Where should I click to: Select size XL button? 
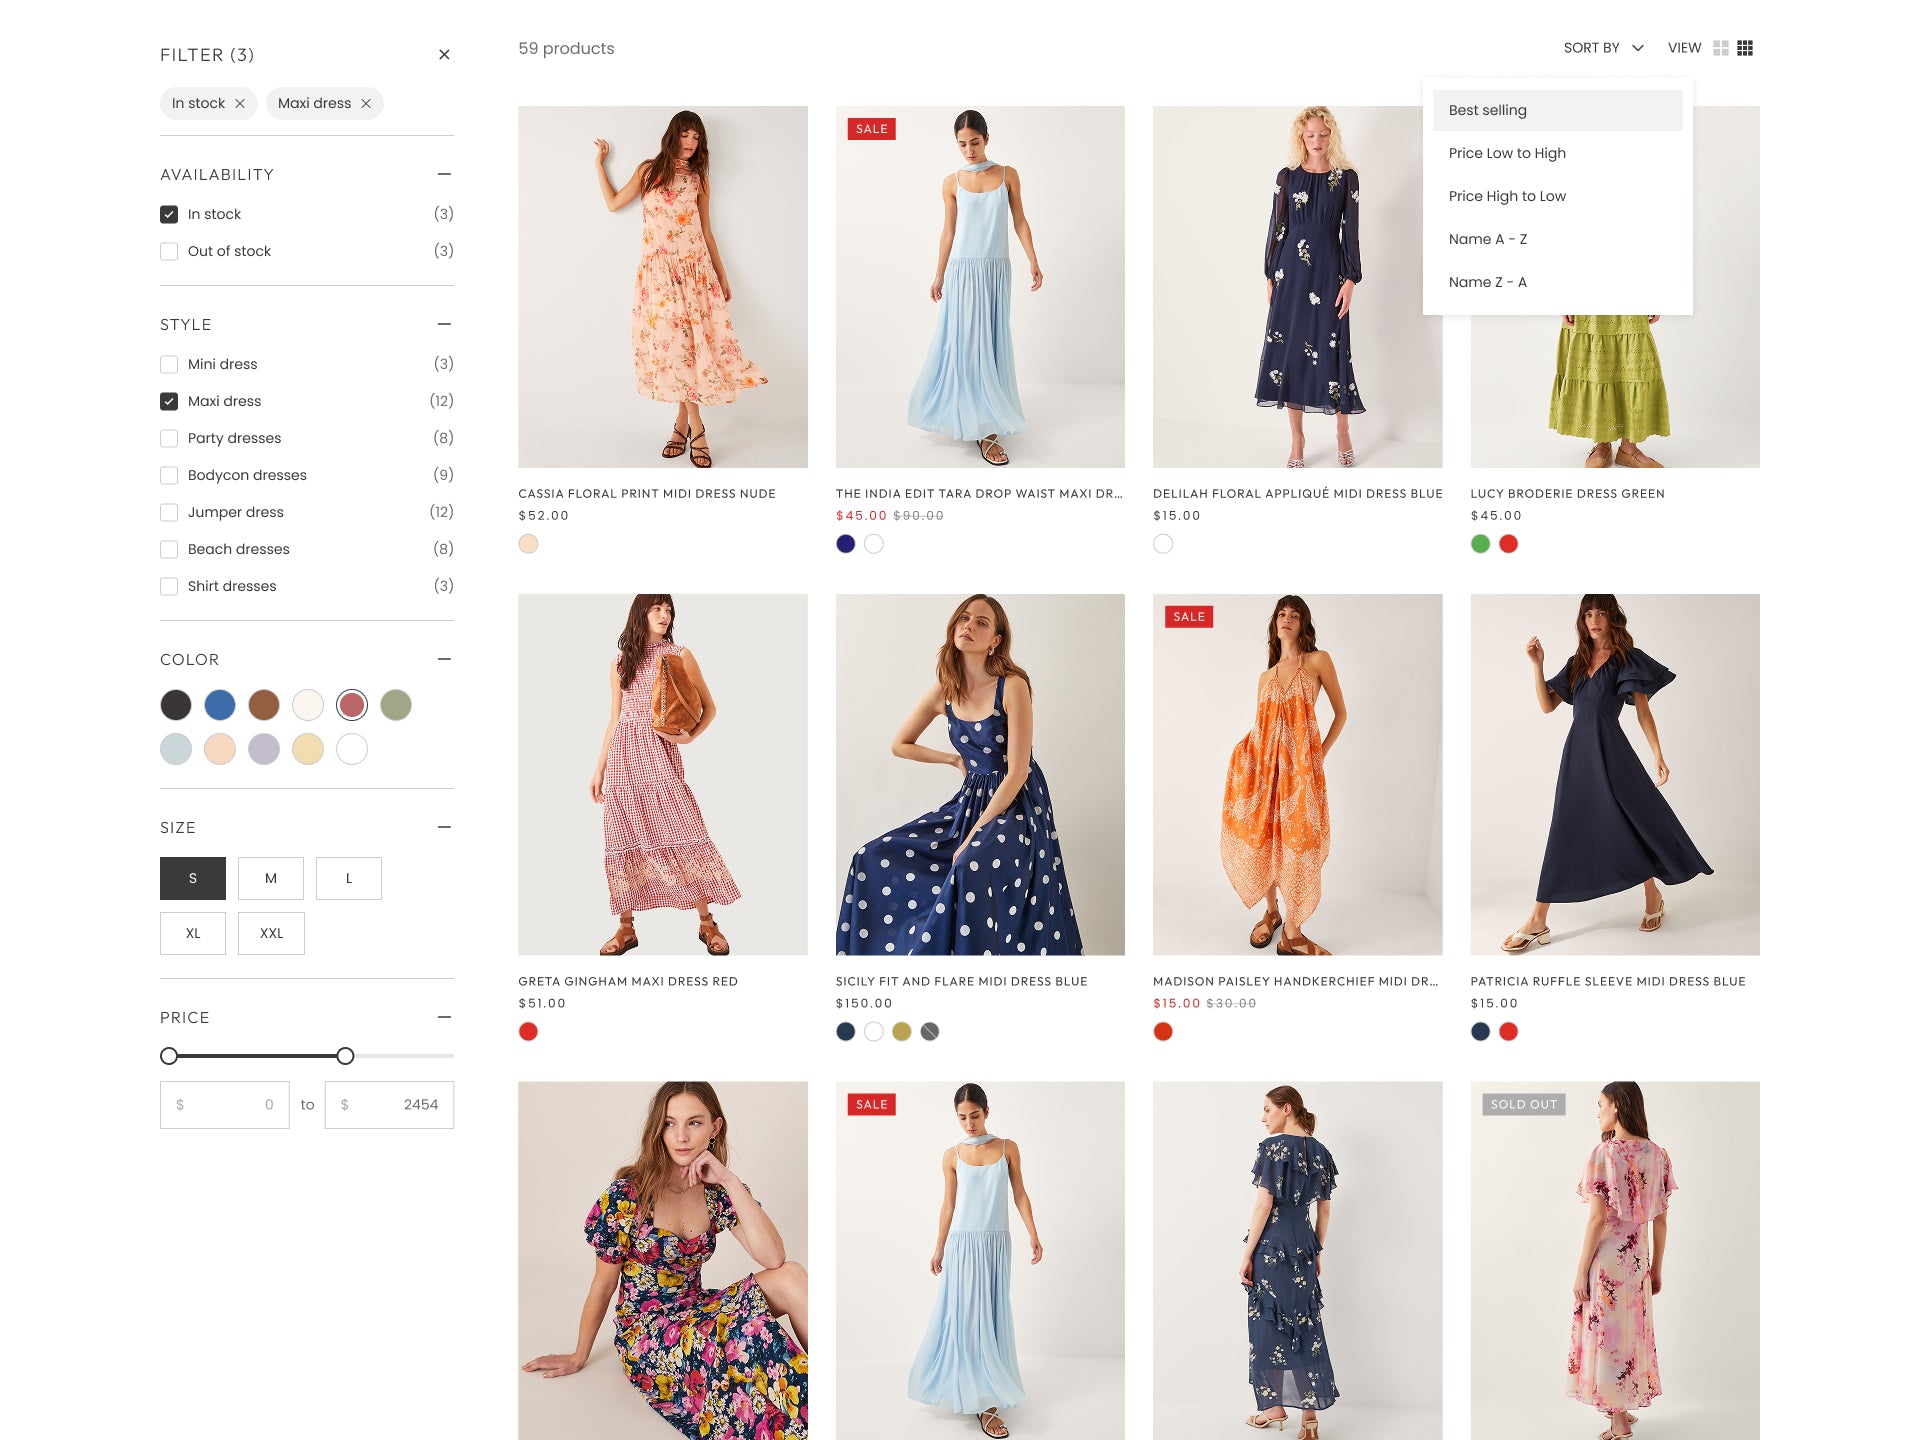click(x=193, y=933)
